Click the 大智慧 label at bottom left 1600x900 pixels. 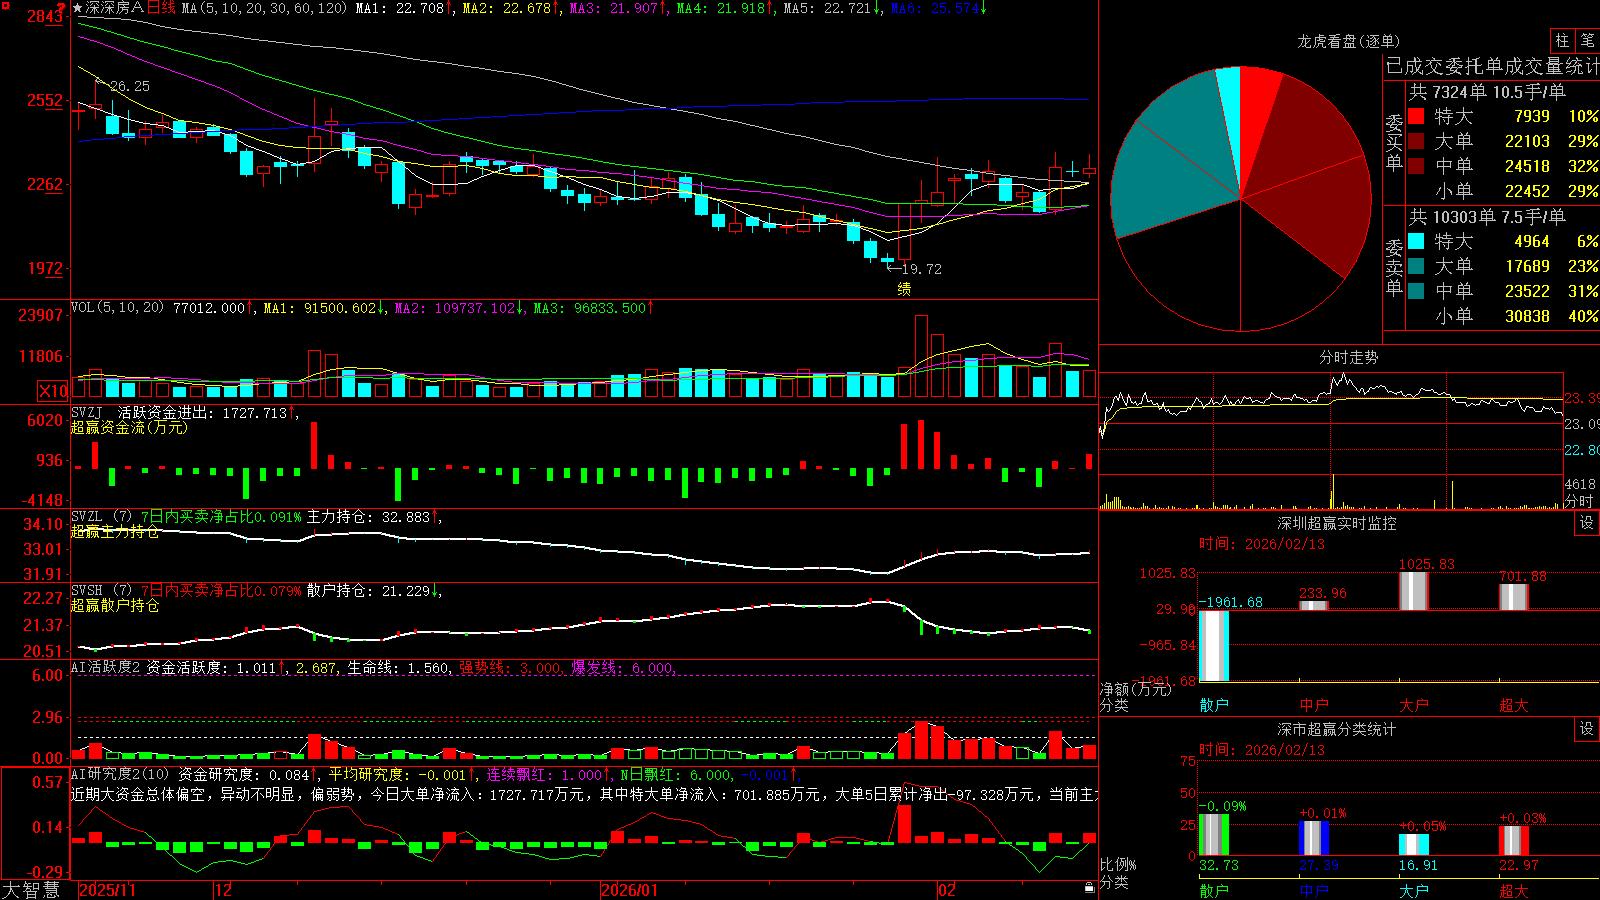pos(31,889)
